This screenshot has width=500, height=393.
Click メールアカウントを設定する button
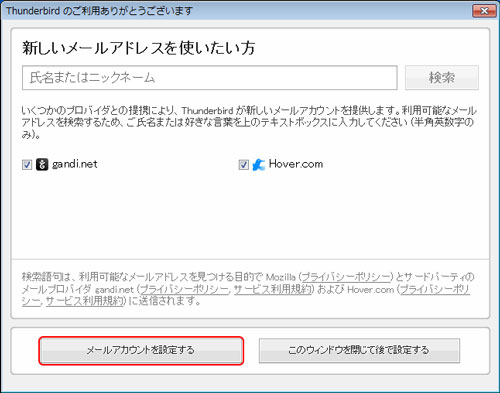coord(141,350)
